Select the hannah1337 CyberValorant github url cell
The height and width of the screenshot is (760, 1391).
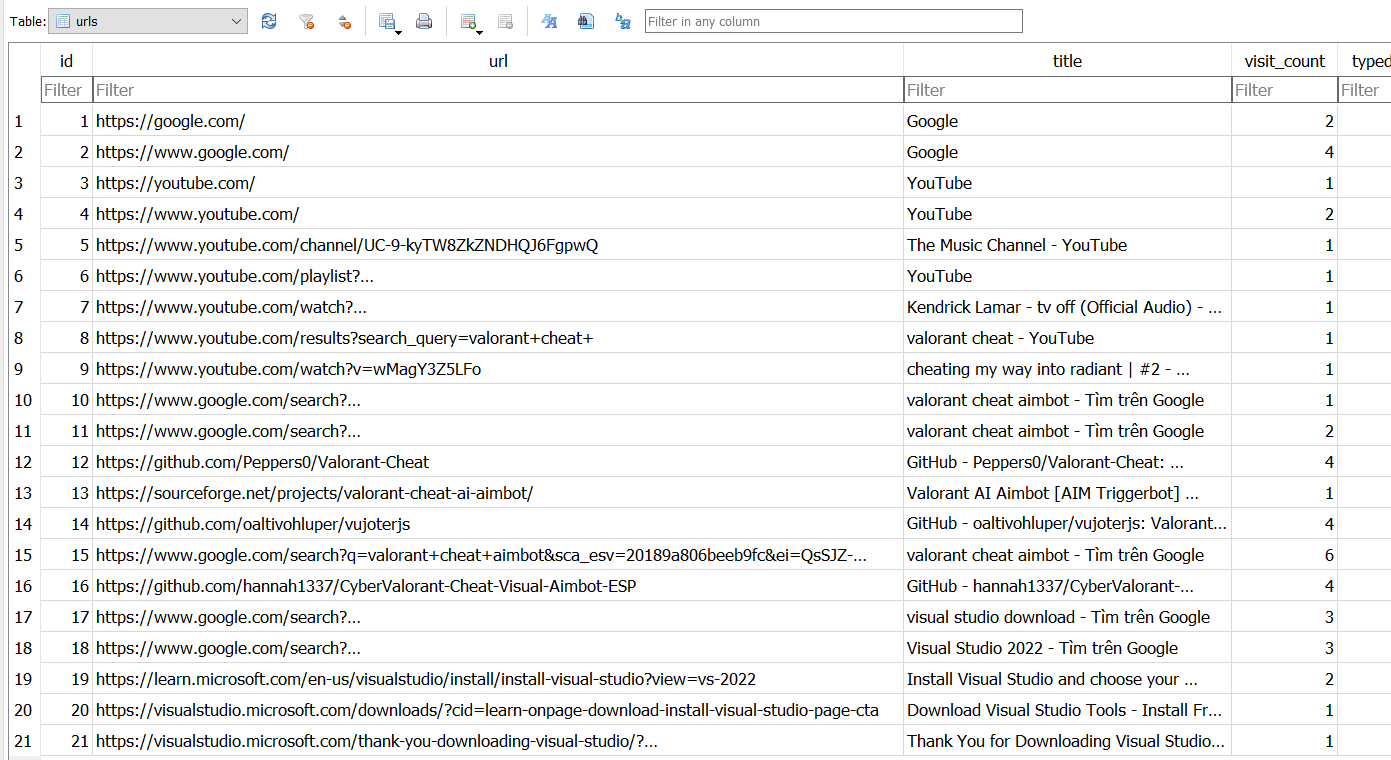tap(498, 586)
